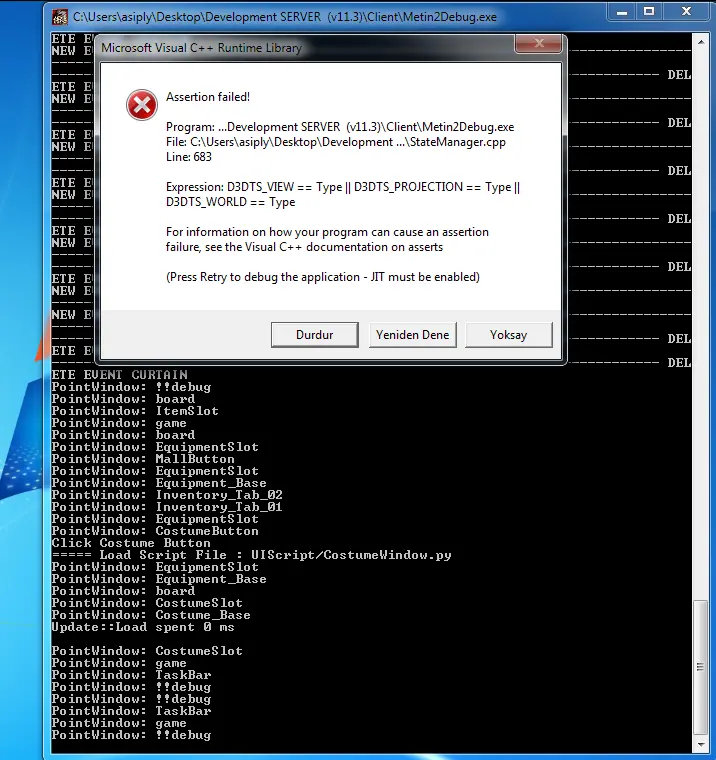Click the console vertical scrollbar thumb
Viewport: 716px width, 760px height.
(700, 667)
